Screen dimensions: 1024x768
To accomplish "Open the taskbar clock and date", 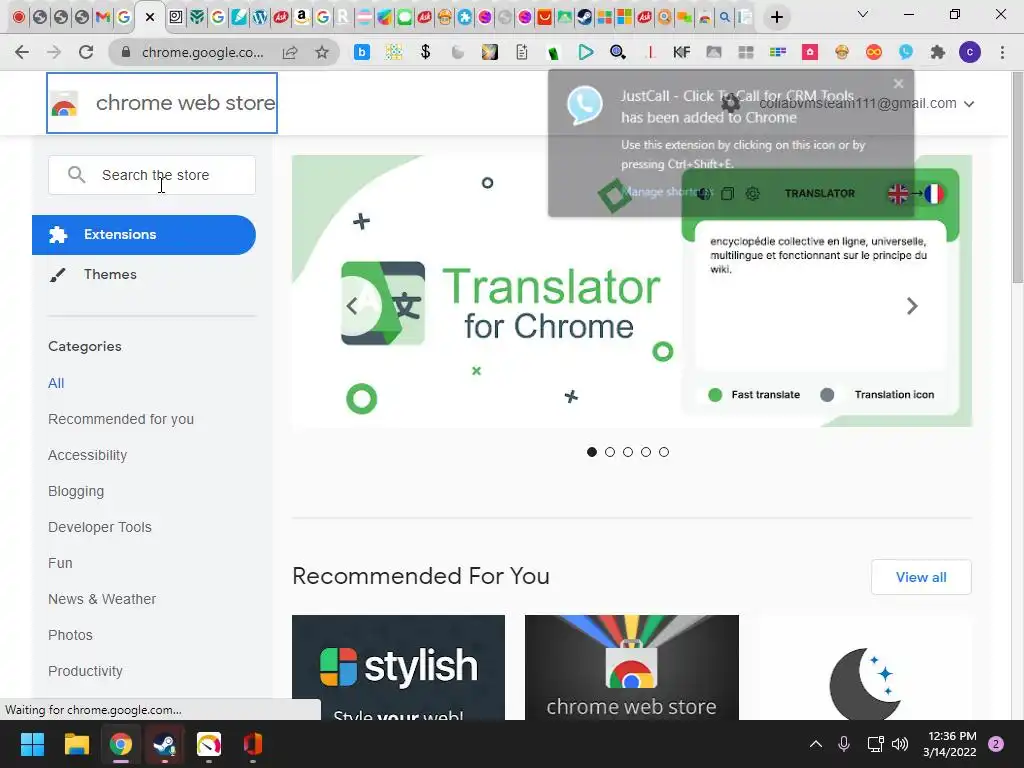I will [950, 744].
